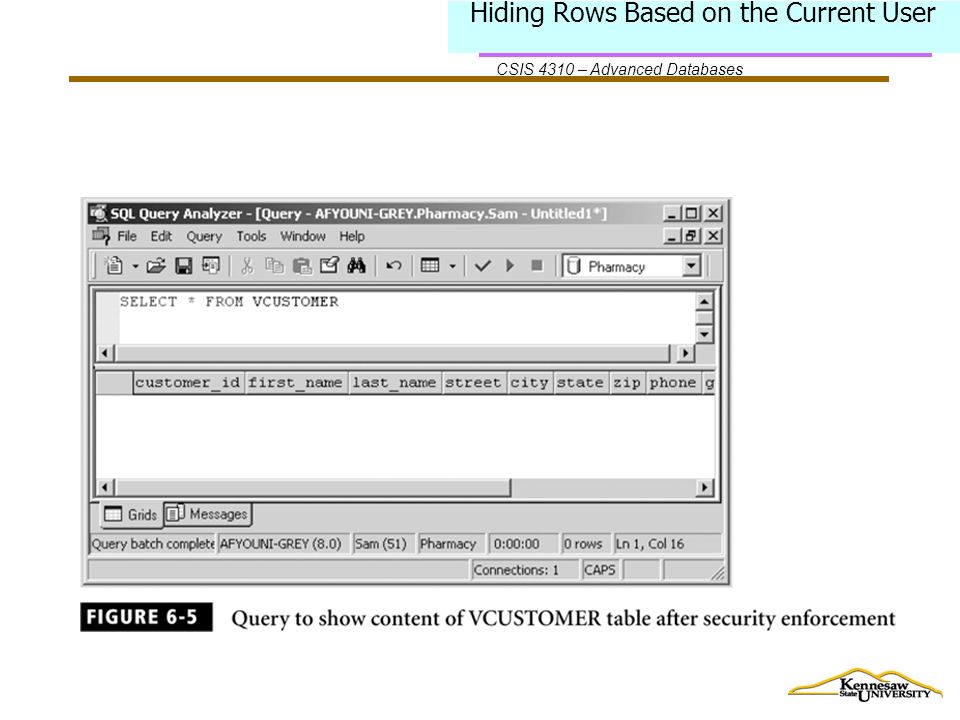Click the Cut scissors icon
The width and height of the screenshot is (960, 720).
(x=247, y=266)
